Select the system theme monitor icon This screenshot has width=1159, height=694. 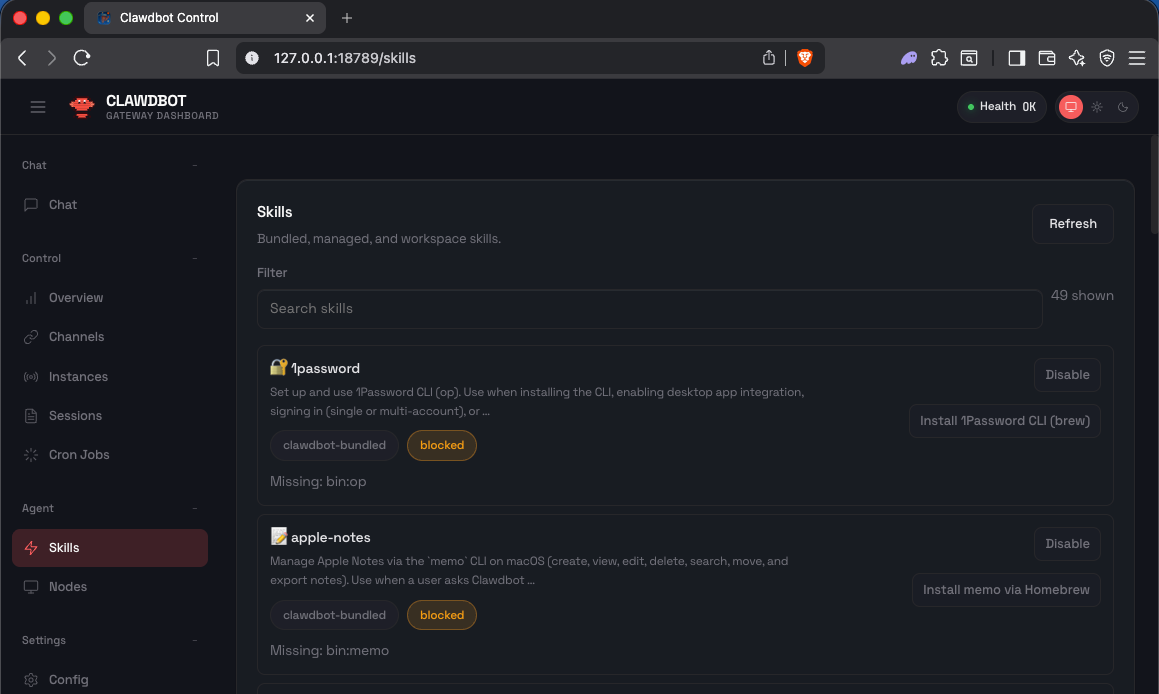[x=1070, y=107]
